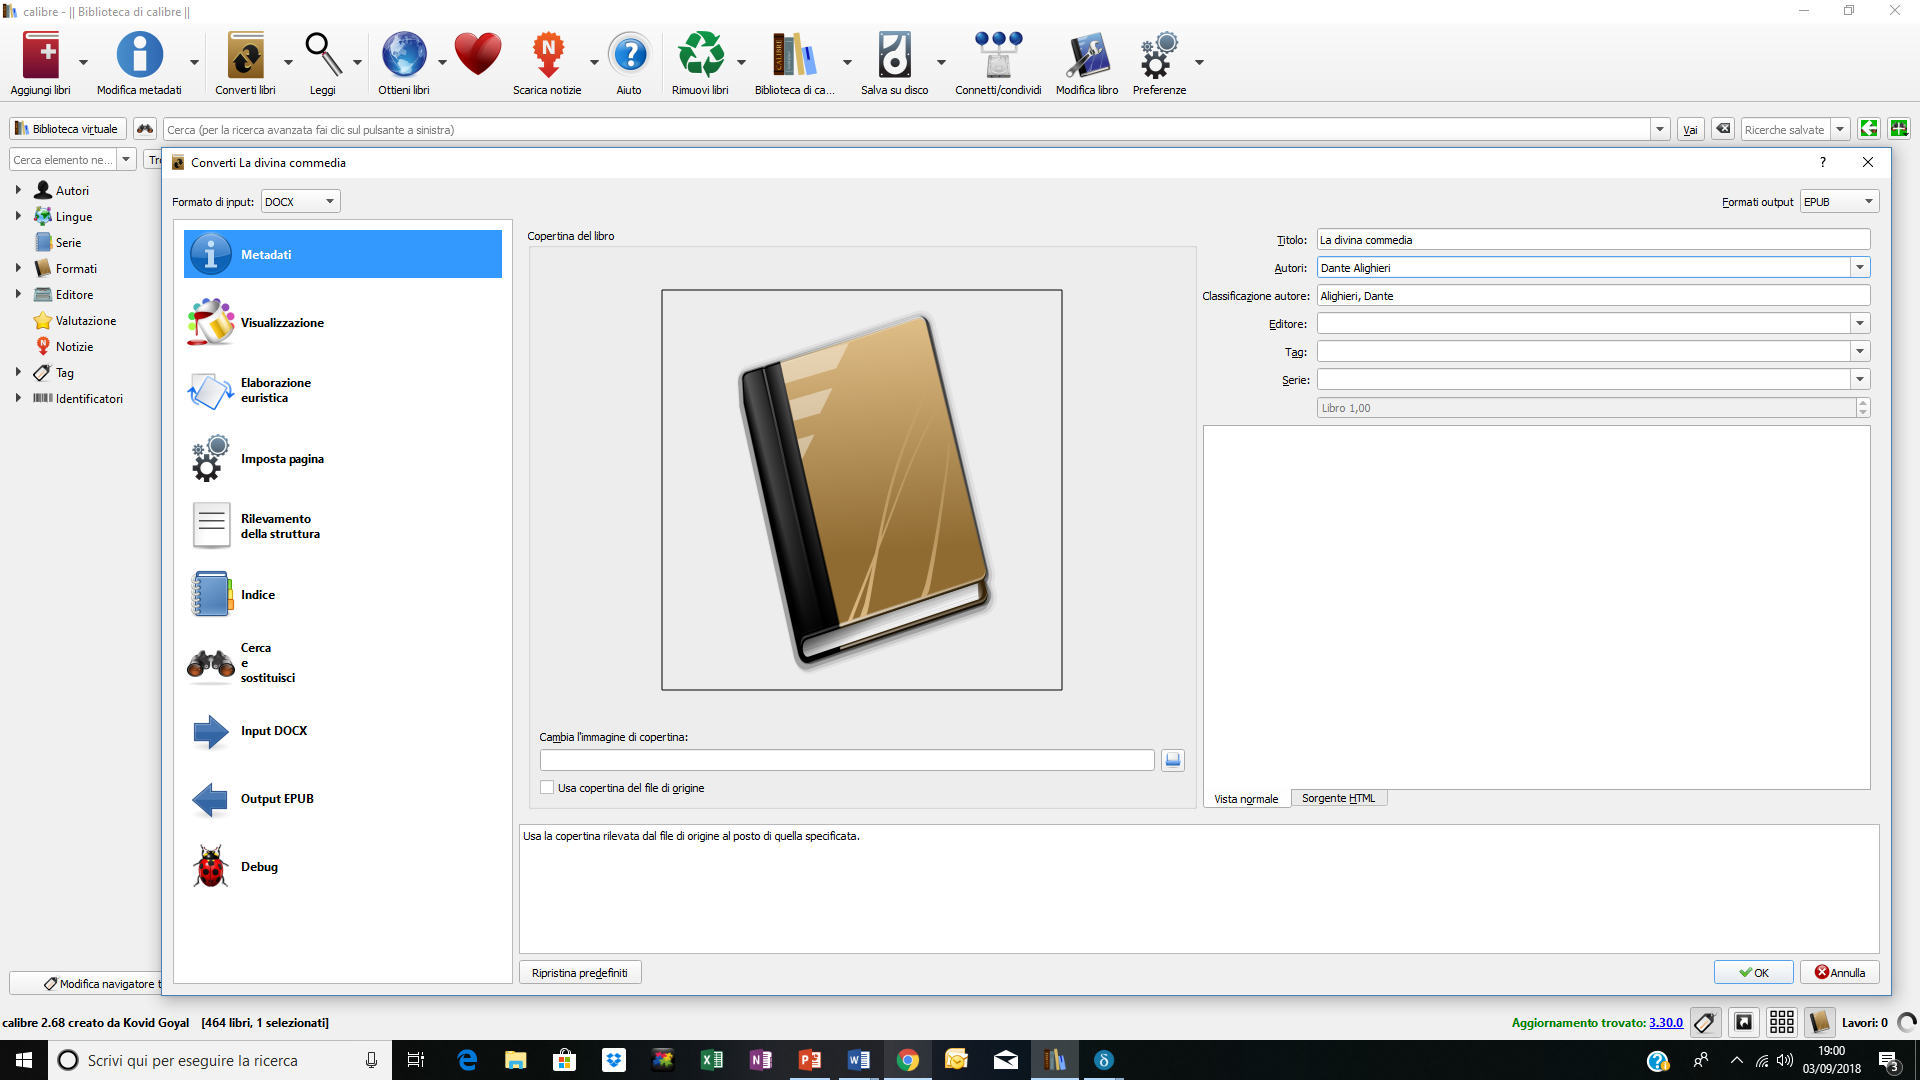Click the Leggi magnifier icon
Image resolution: width=1920 pixels, height=1080 pixels.
pyautogui.click(x=323, y=55)
